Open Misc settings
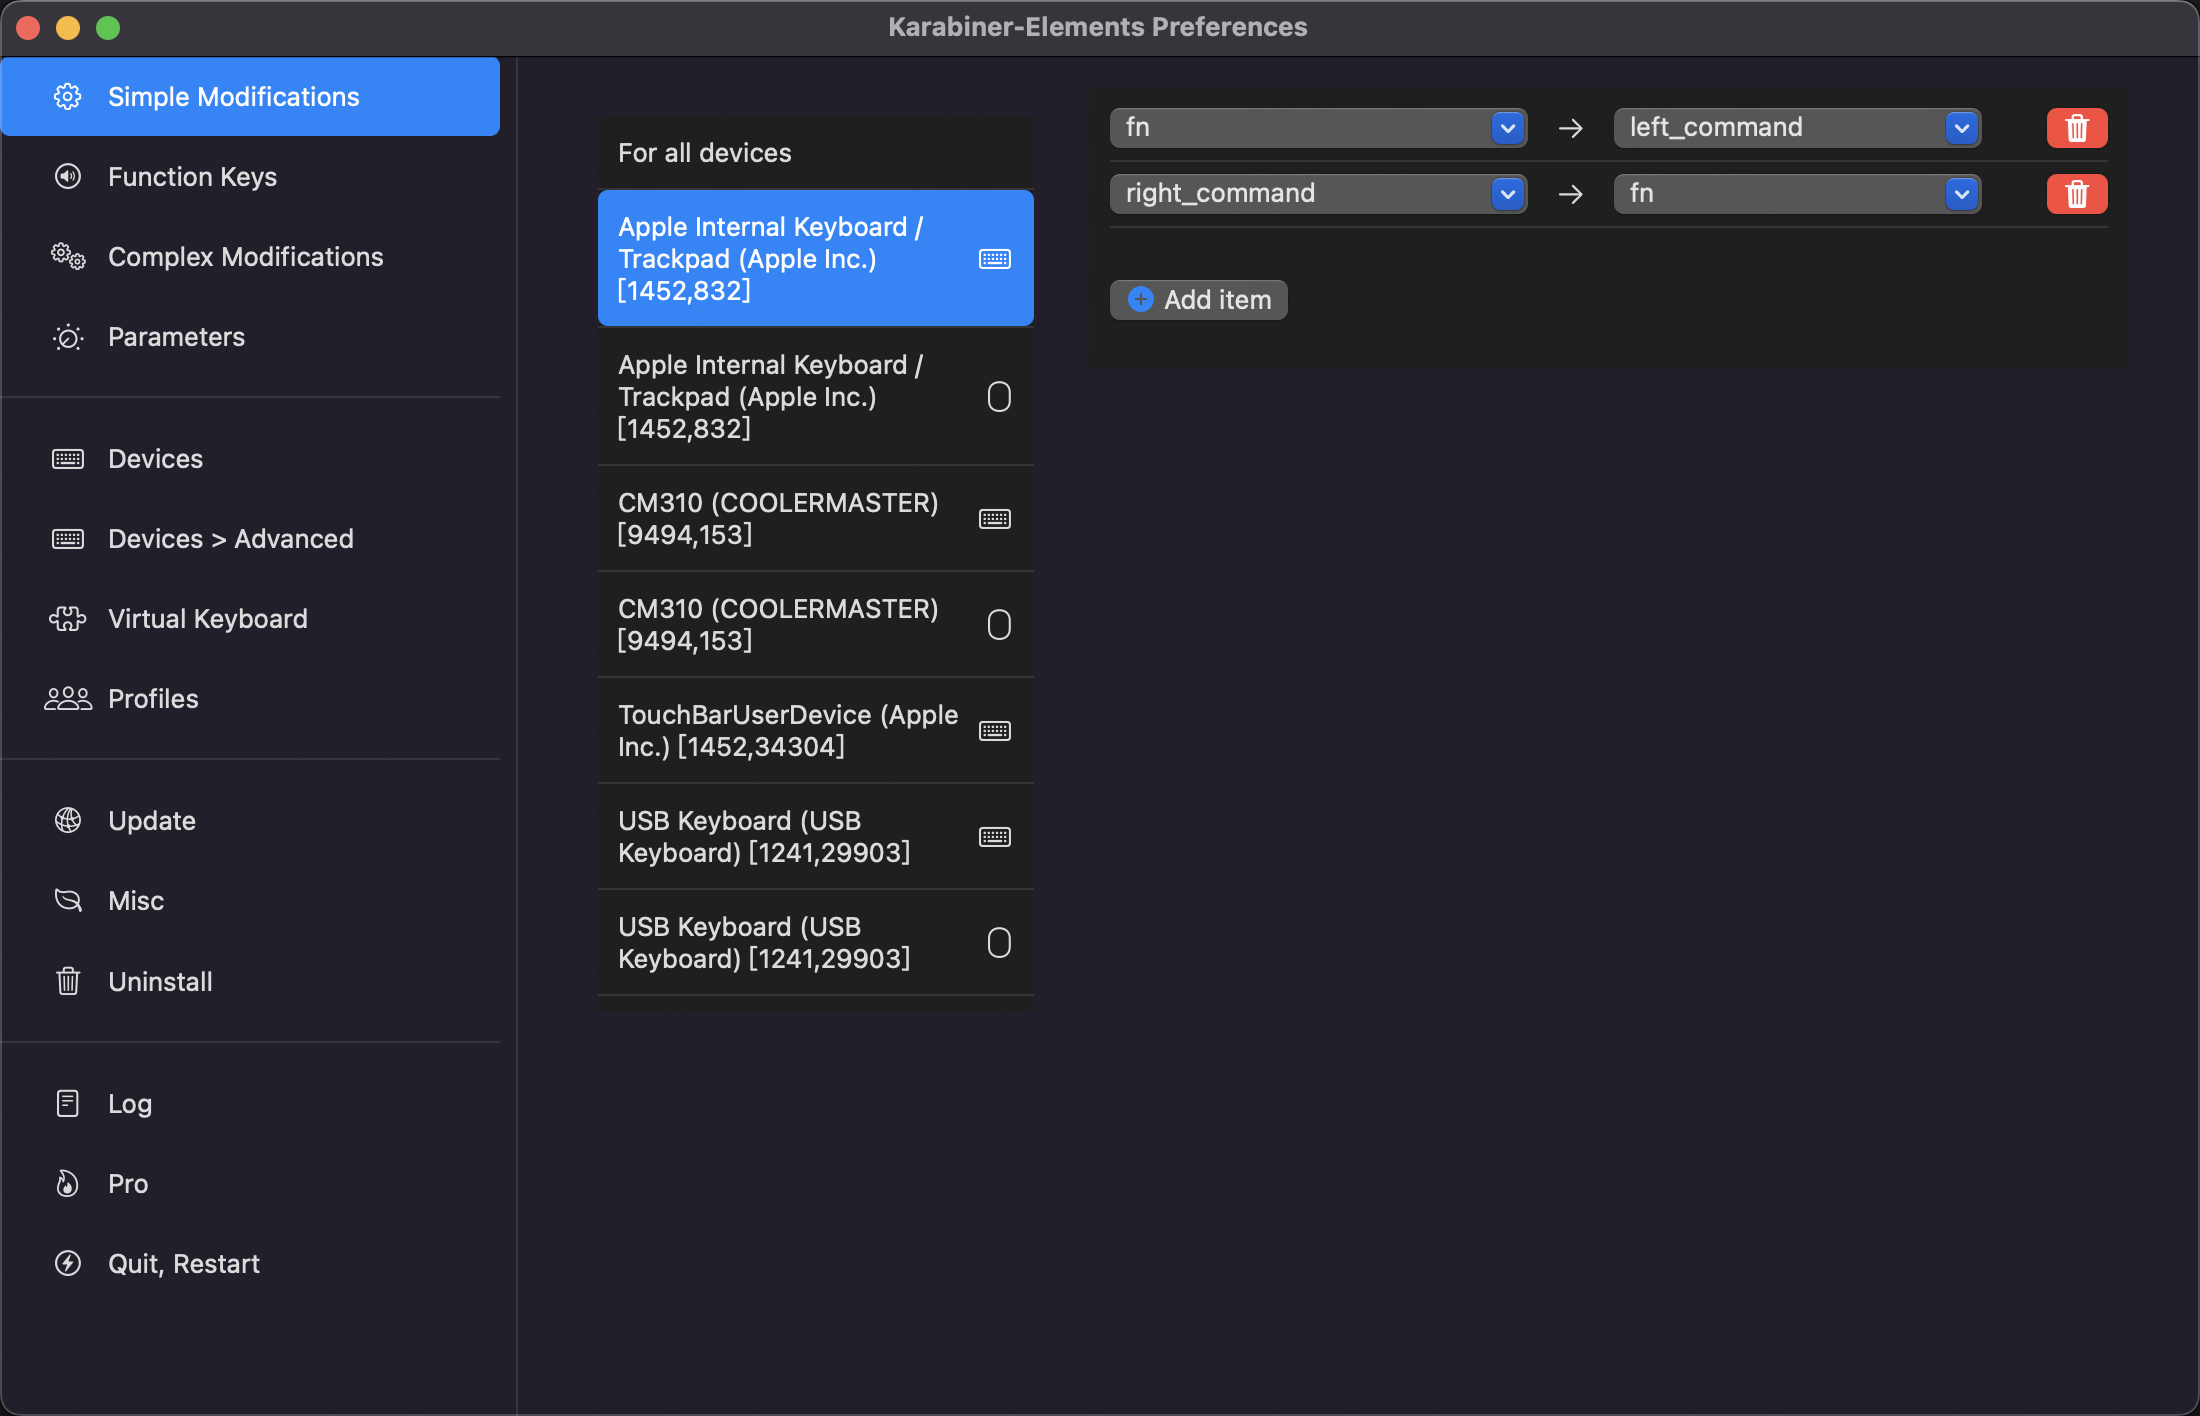The image size is (2200, 1416). (x=251, y=901)
